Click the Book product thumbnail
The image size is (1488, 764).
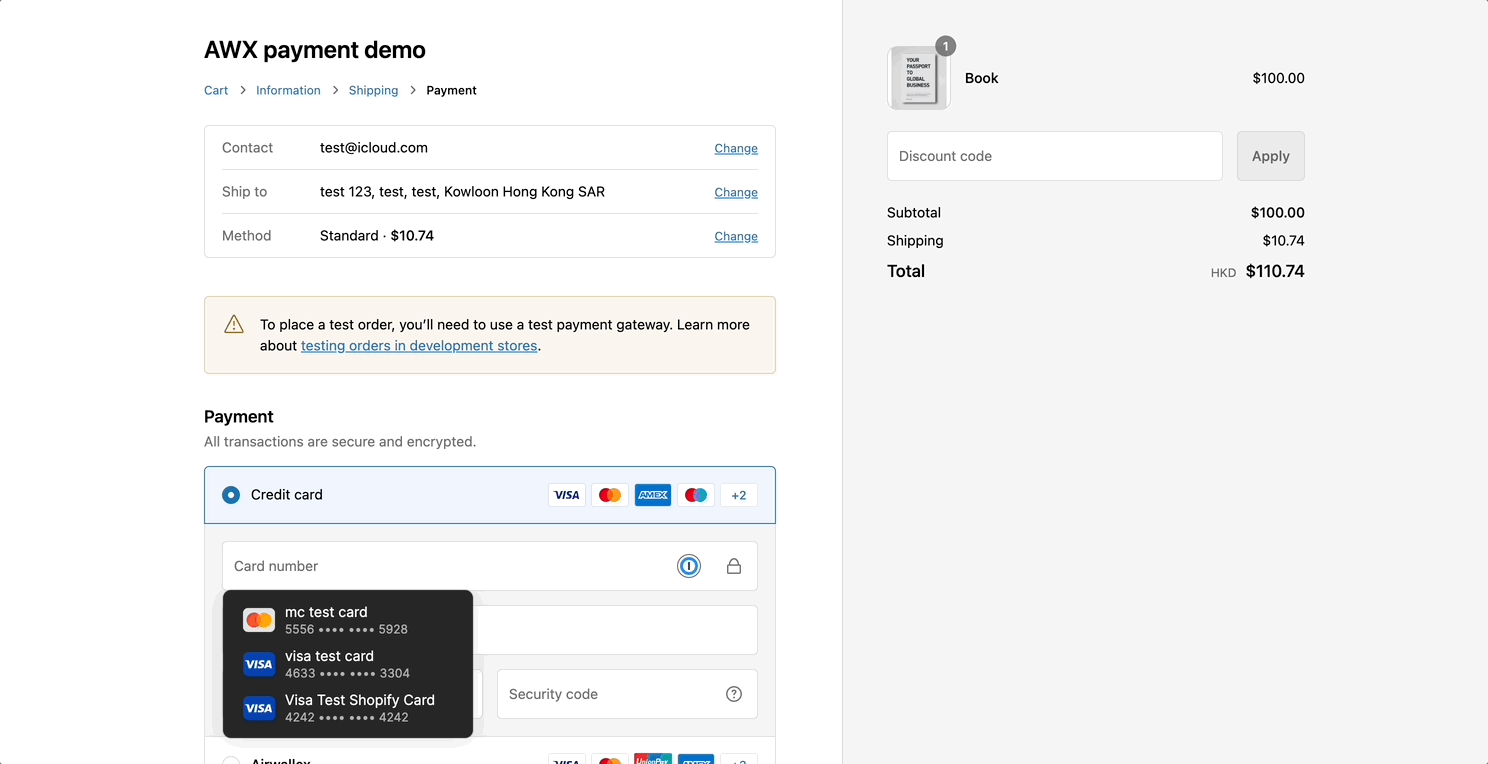pyautogui.click(x=918, y=74)
